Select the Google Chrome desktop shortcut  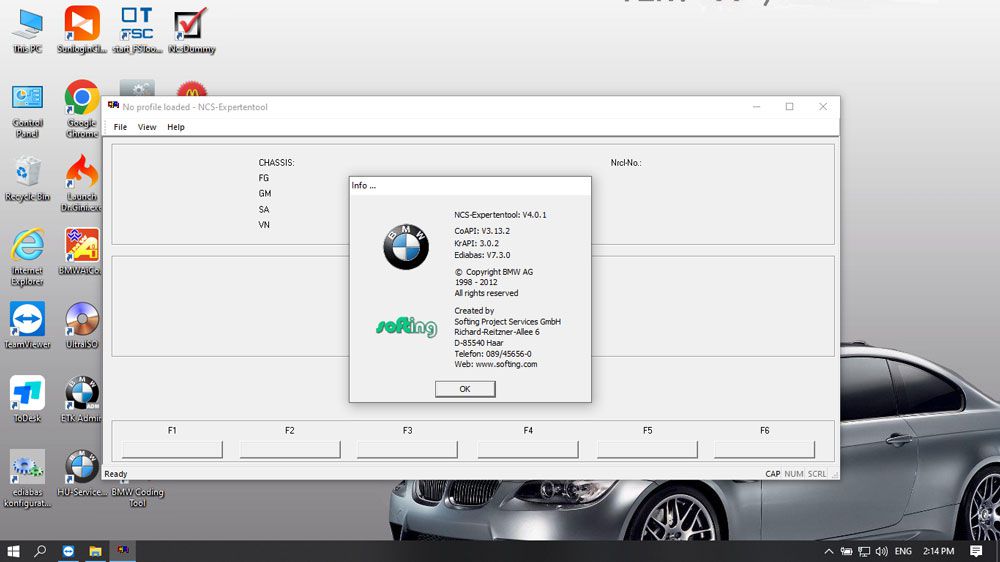(82, 108)
